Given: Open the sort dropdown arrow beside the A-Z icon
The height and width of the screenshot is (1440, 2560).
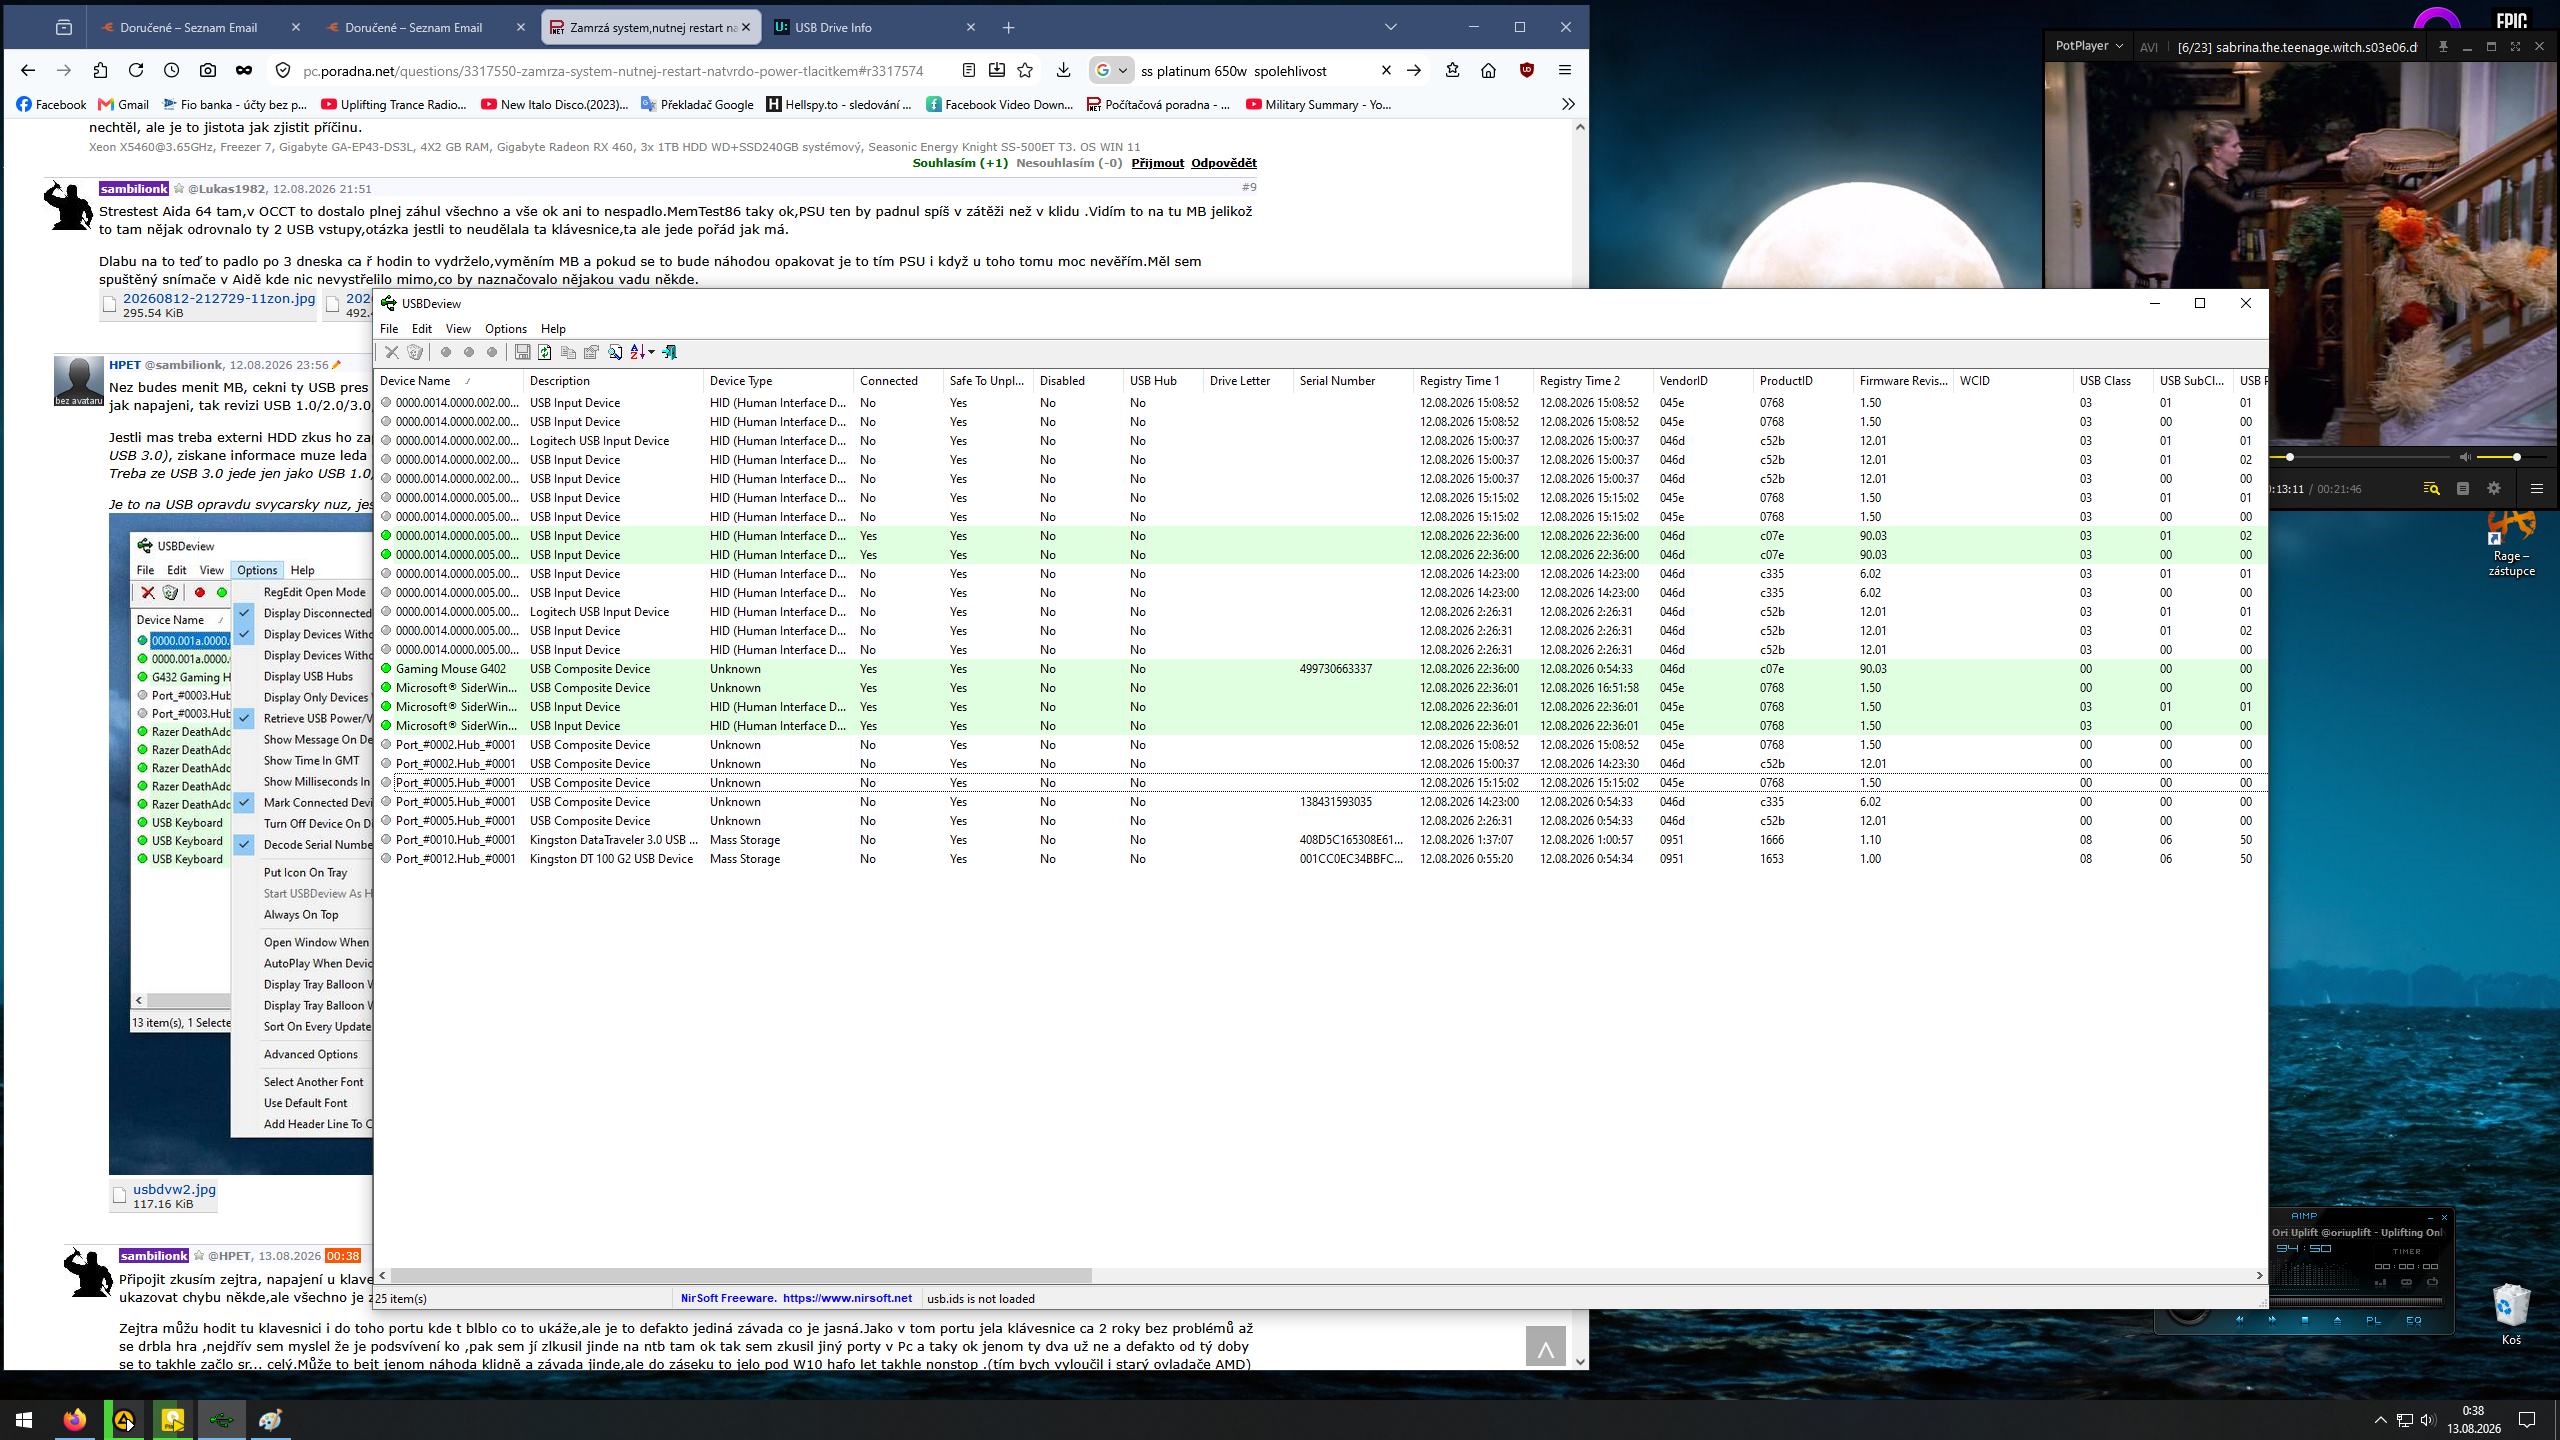Looking at the screenshot, I should point(651,352).
